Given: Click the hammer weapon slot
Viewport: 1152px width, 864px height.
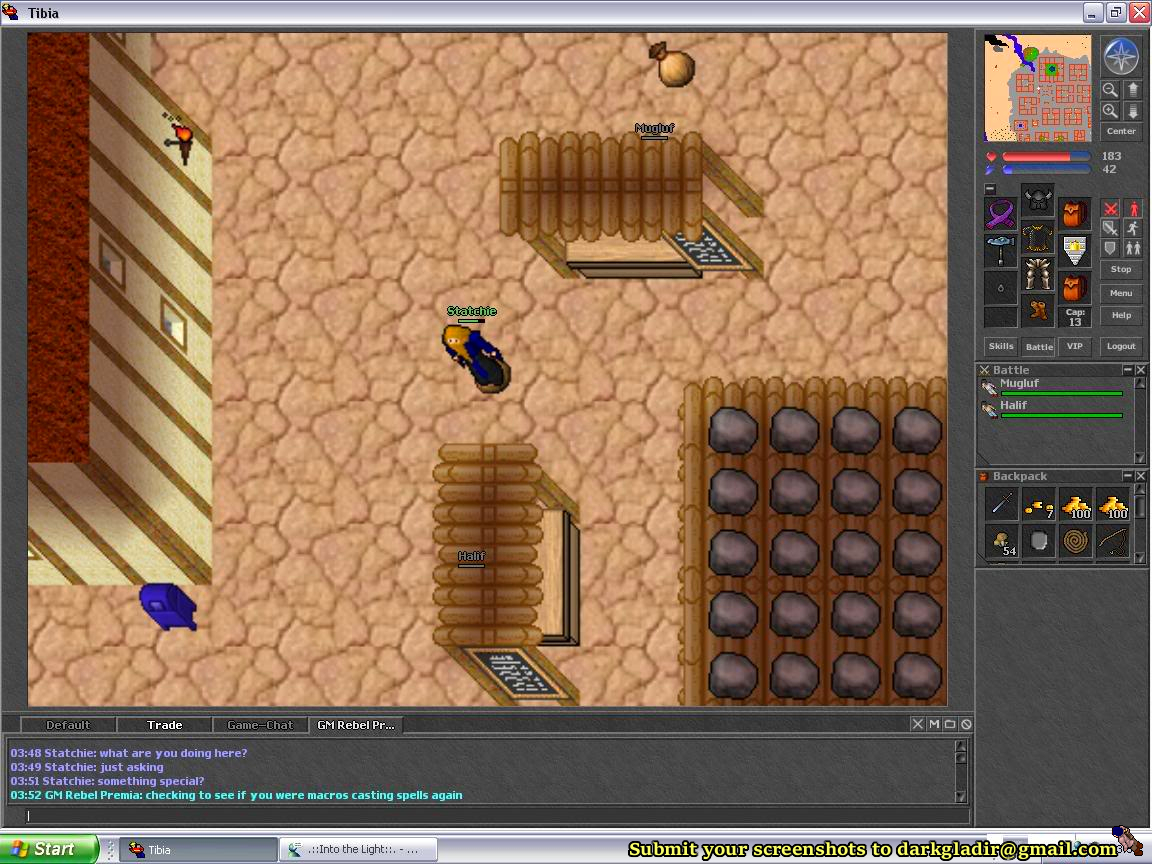Looking at the screenshot, I should click(x=1001, y=250).
